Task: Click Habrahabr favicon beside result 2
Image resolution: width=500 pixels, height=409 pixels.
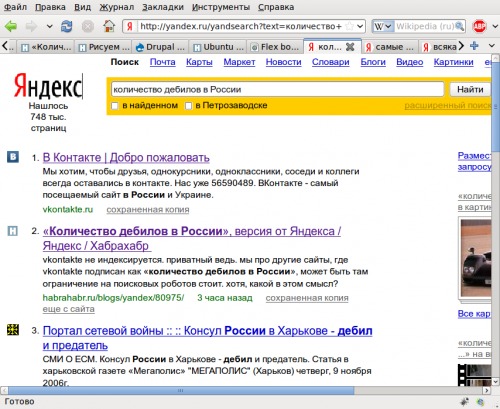Action: click(13, 231)
